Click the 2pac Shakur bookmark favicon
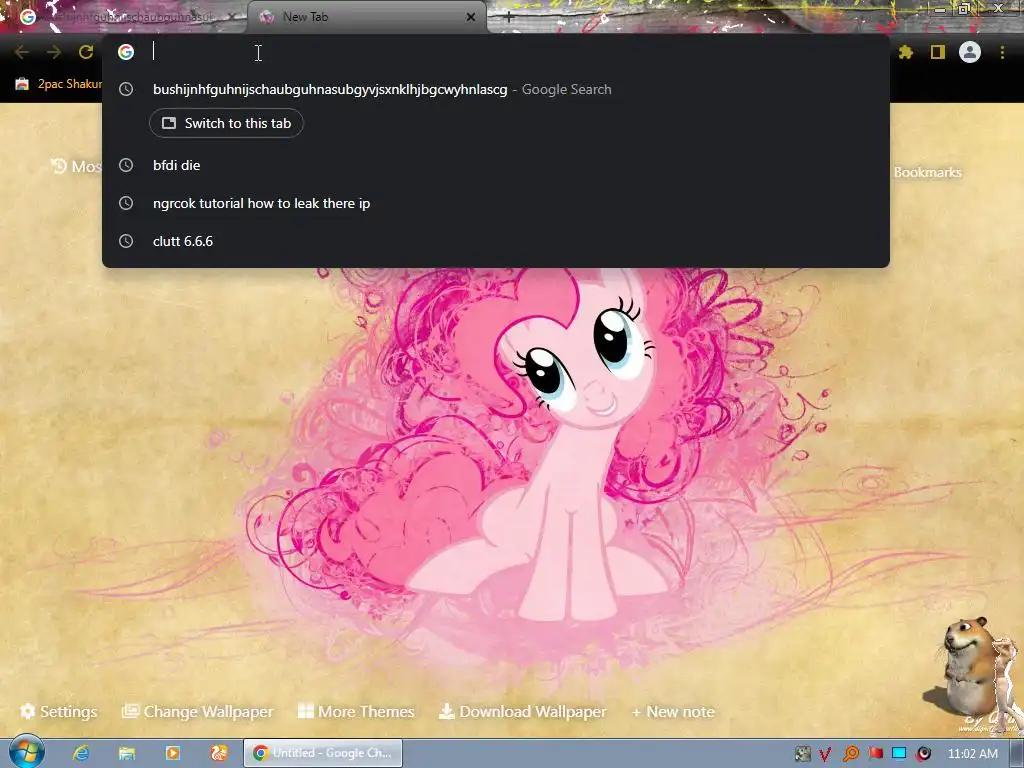 (x=22, y=84)
